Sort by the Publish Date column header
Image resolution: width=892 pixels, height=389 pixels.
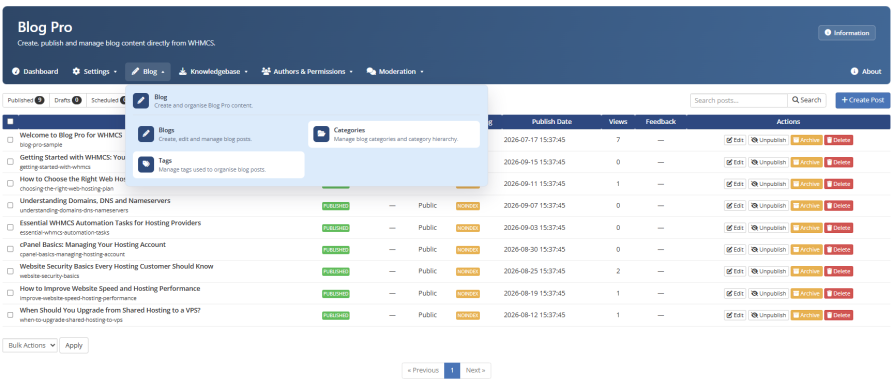[x=551, y=122]
